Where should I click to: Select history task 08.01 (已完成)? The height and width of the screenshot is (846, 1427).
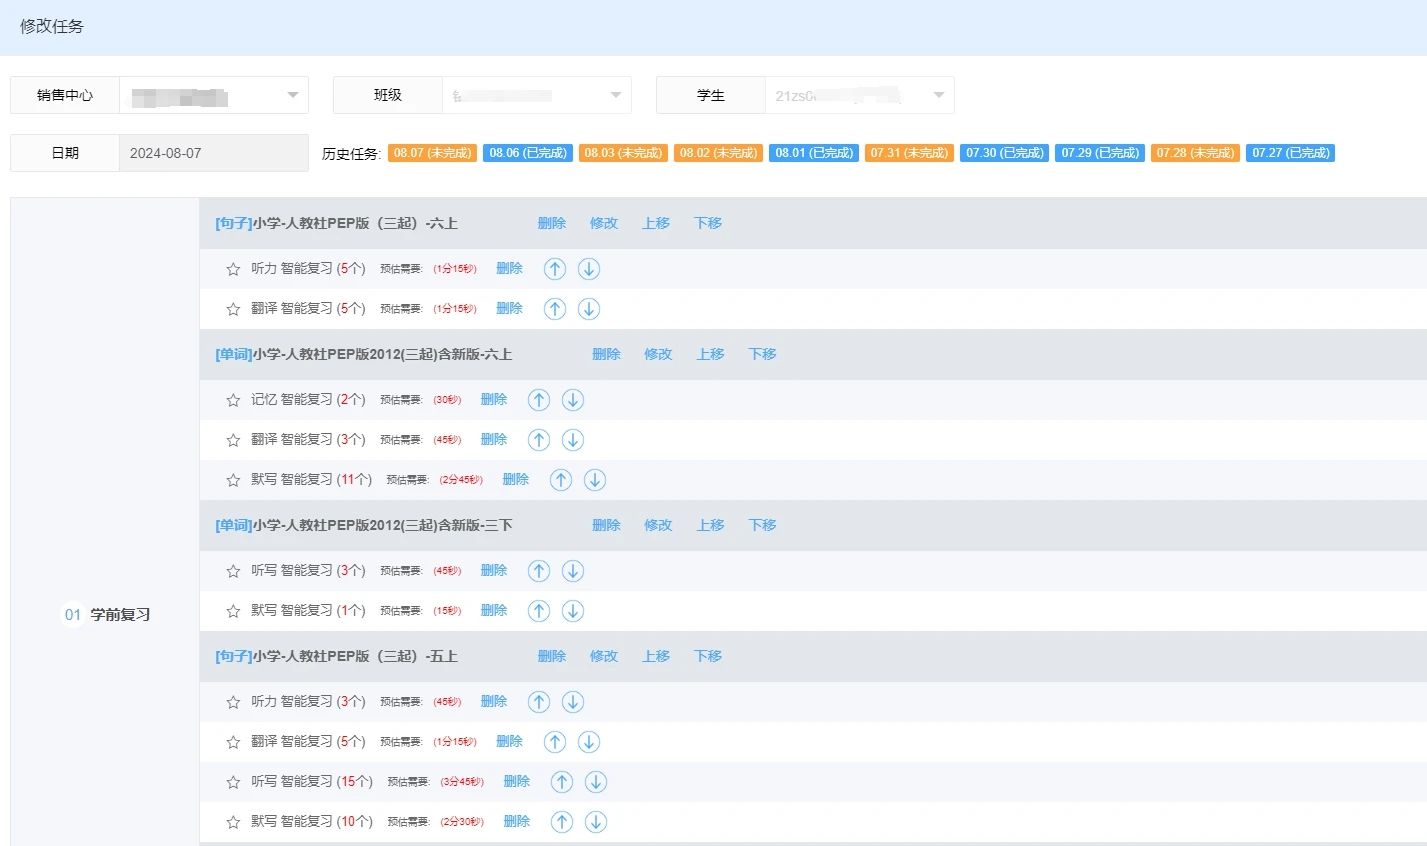[814, 153]
